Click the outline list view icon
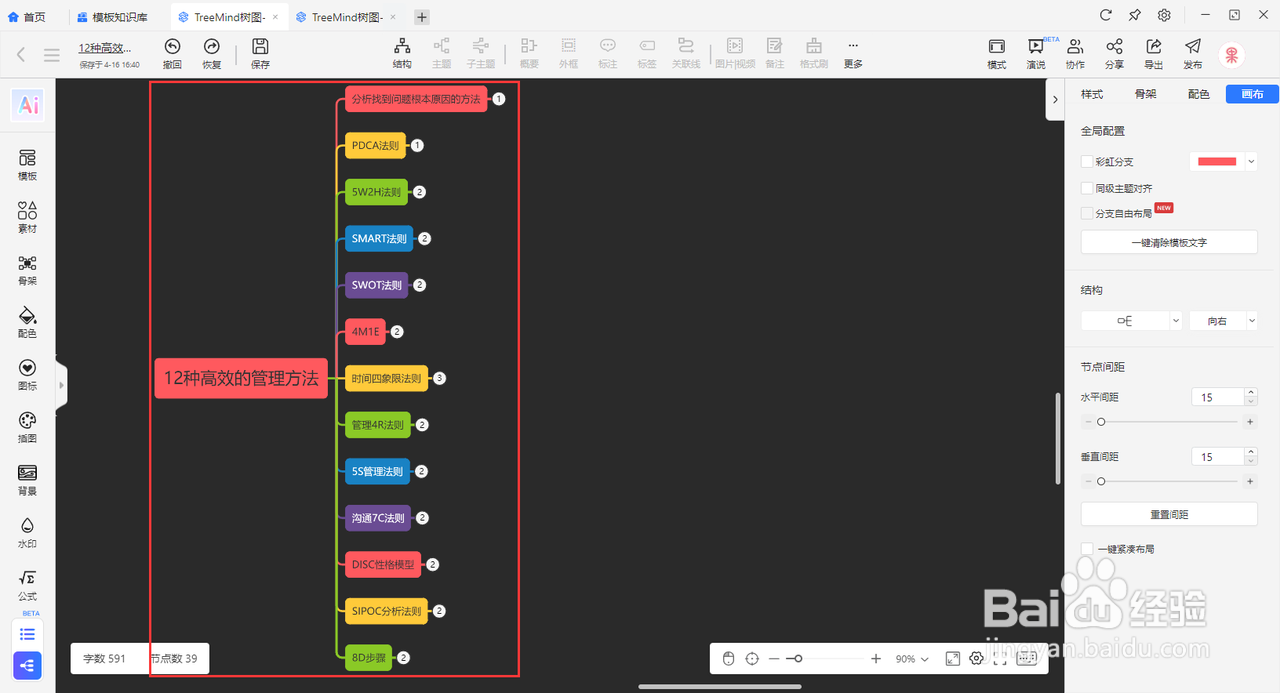This screenshot has height=693, width=1280. point(28,634)
